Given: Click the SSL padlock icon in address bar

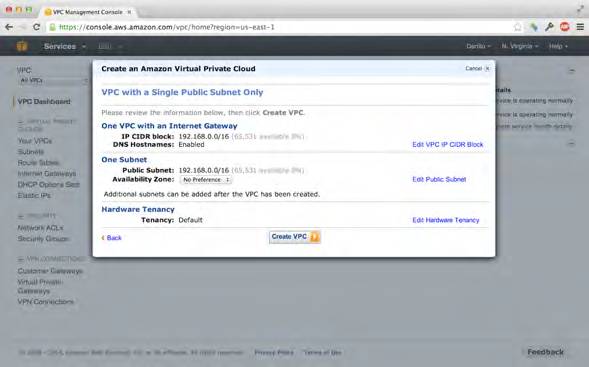Looking at the screenshot, I should click(53, 27).
